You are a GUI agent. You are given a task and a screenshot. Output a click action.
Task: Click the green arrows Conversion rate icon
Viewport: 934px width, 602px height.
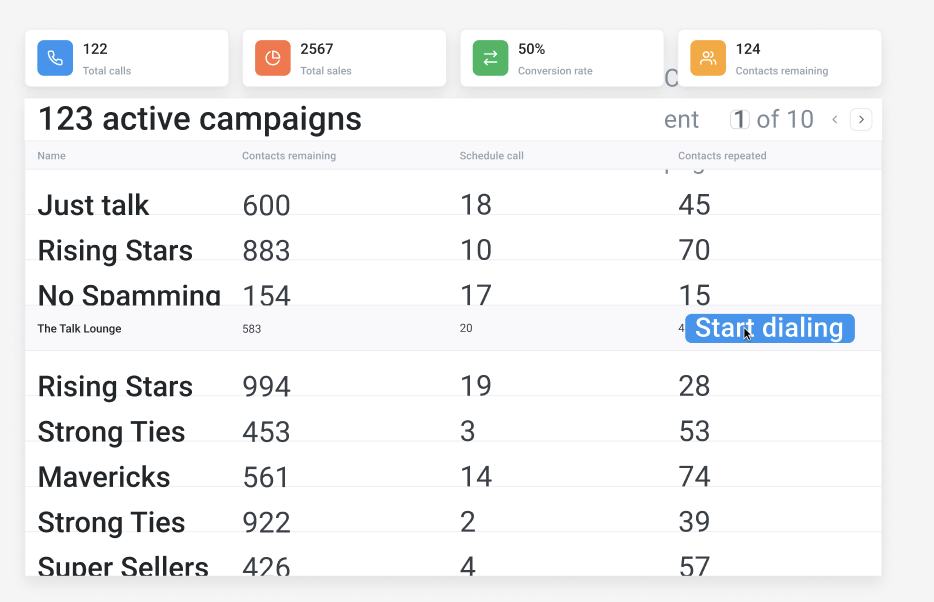click(490, 58)
